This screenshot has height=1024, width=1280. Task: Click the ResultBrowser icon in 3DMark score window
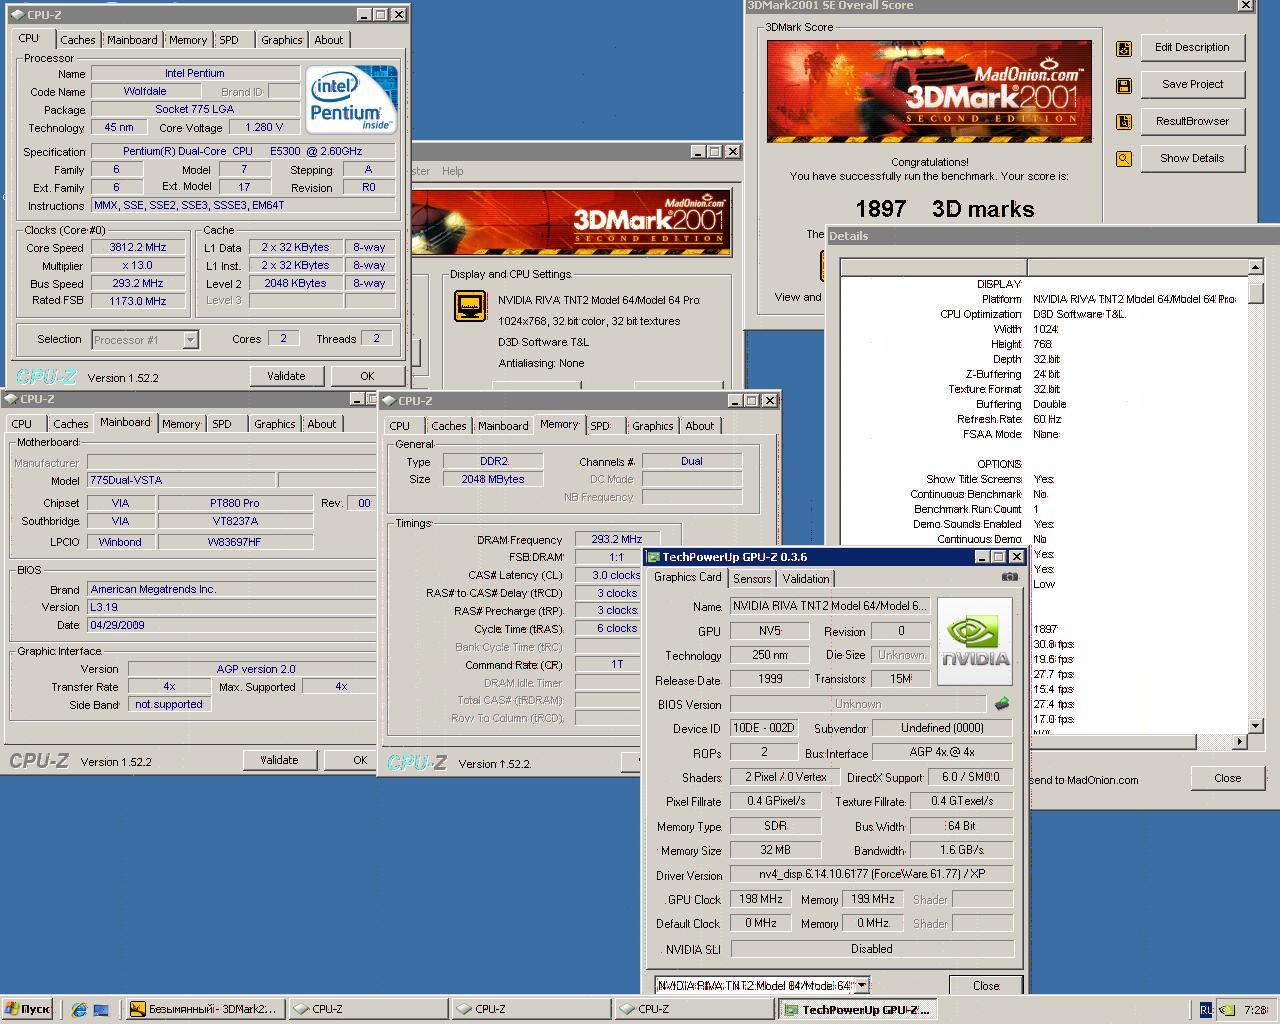[x=1124, y=122]
